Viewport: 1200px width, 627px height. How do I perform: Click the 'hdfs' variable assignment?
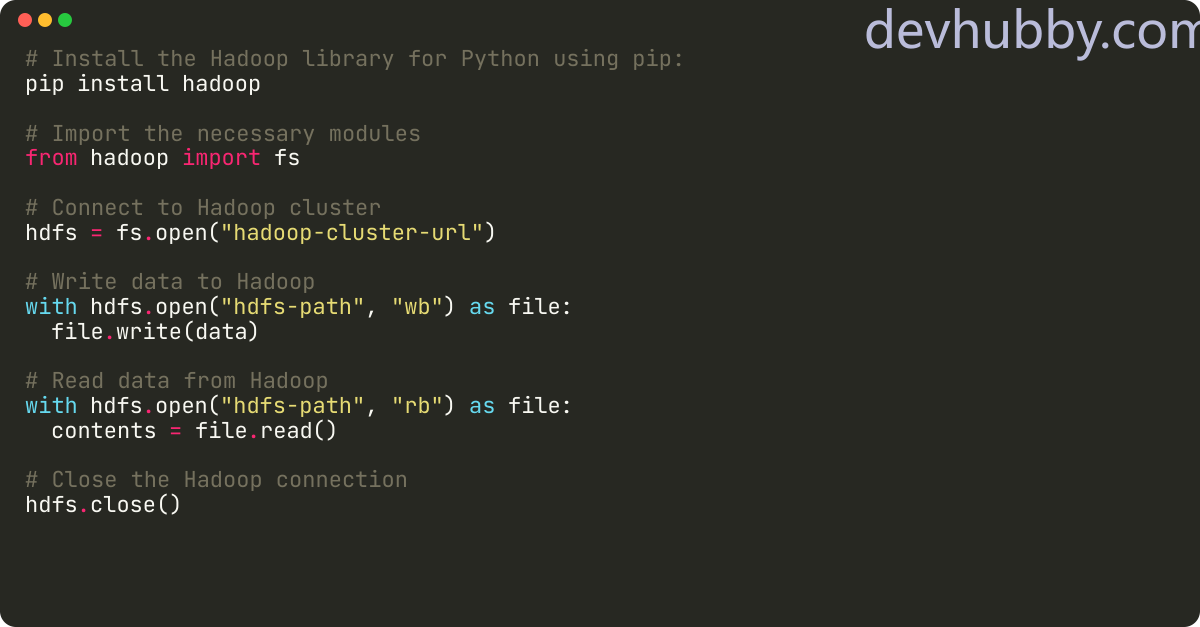pyautogui.click(x=48, y=232)
